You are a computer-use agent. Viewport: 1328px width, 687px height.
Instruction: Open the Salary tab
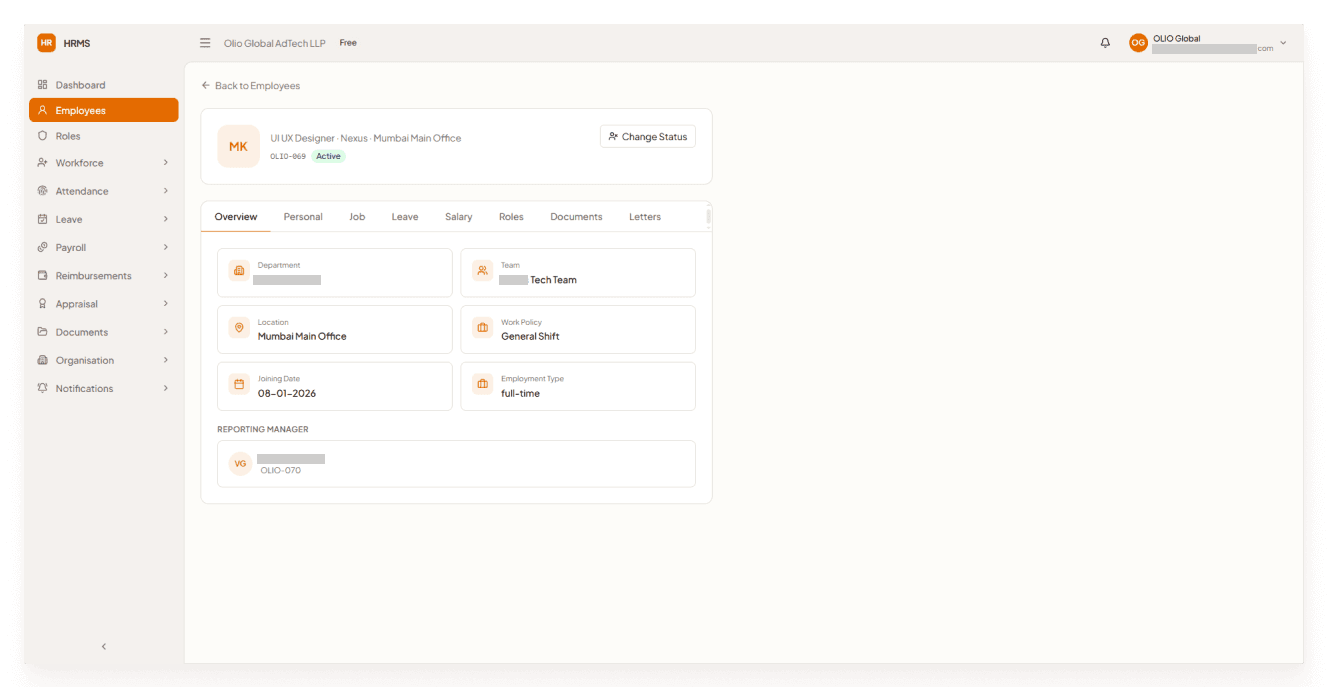point(459,217)
